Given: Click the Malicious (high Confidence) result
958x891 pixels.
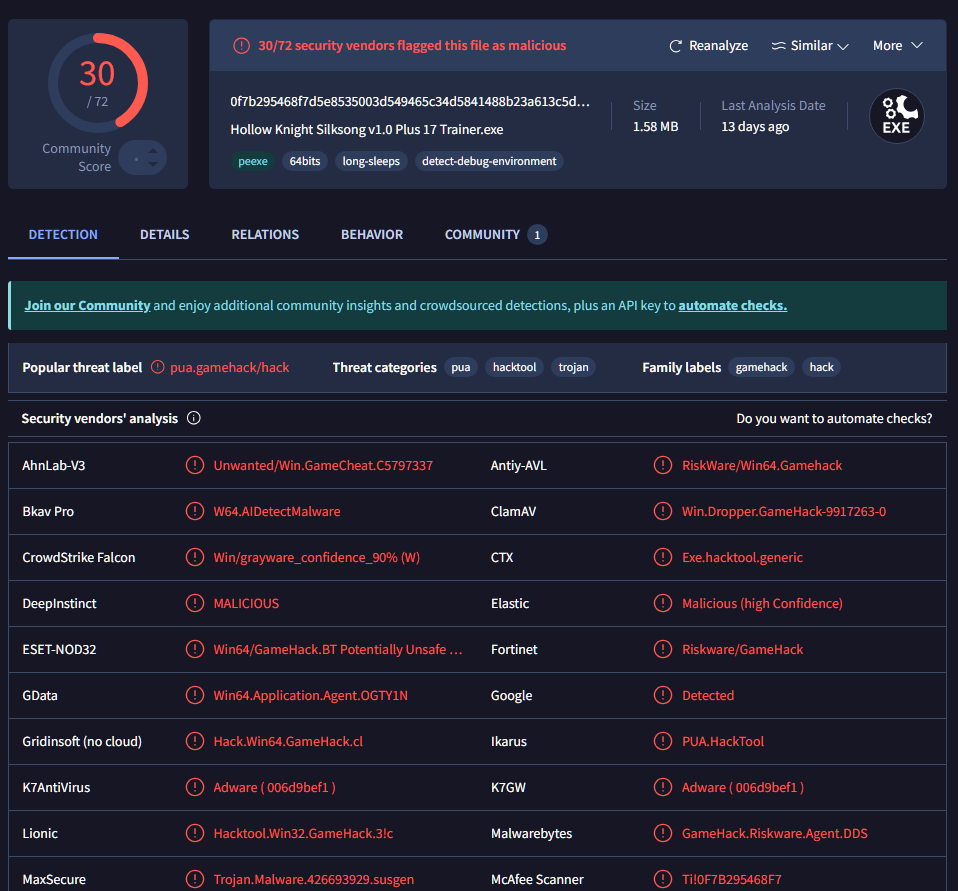Looking at the screenshot, I should point(762,604).
